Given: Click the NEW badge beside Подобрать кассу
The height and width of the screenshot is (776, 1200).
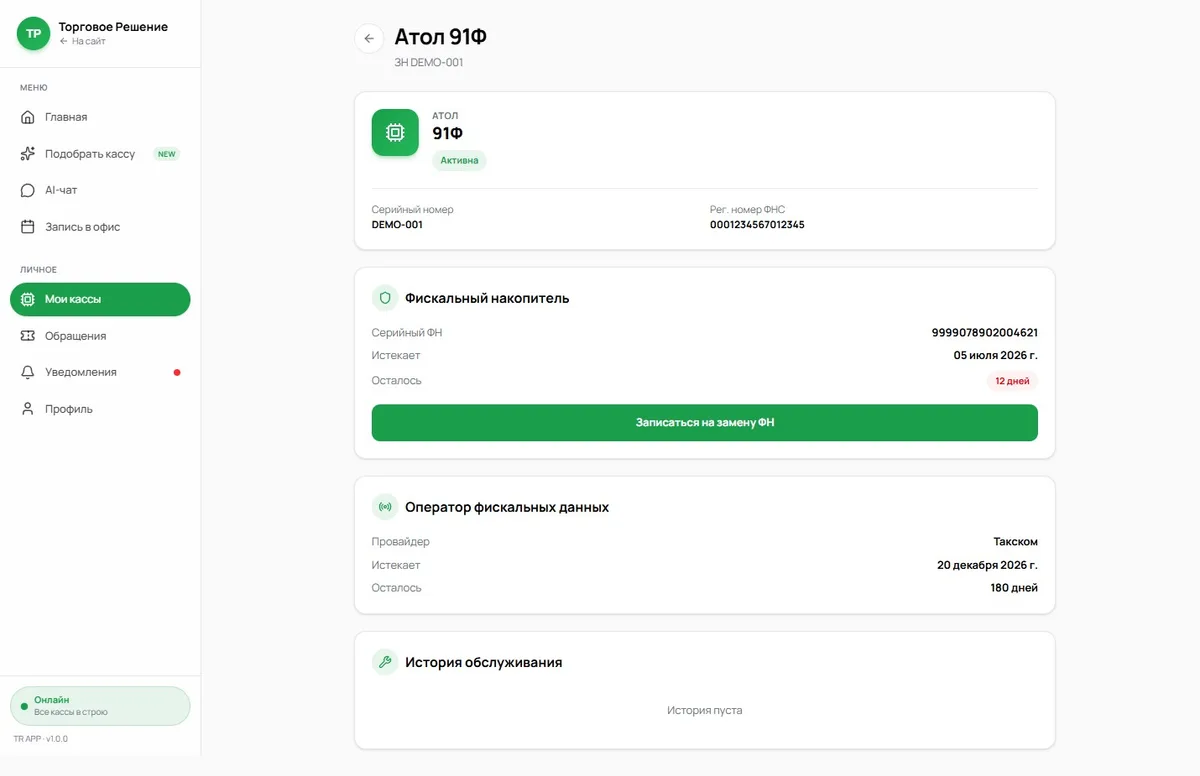Looking at the screenshot, I should tap(166, 154).
